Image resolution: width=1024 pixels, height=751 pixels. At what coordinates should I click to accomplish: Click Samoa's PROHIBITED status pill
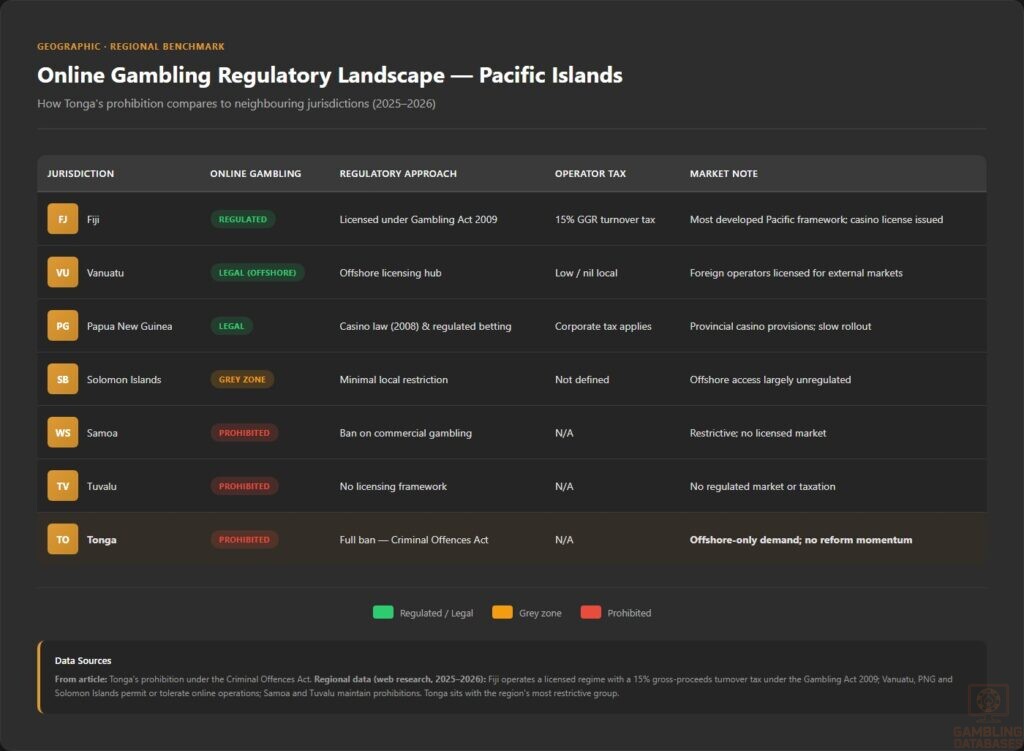[244, 433]
